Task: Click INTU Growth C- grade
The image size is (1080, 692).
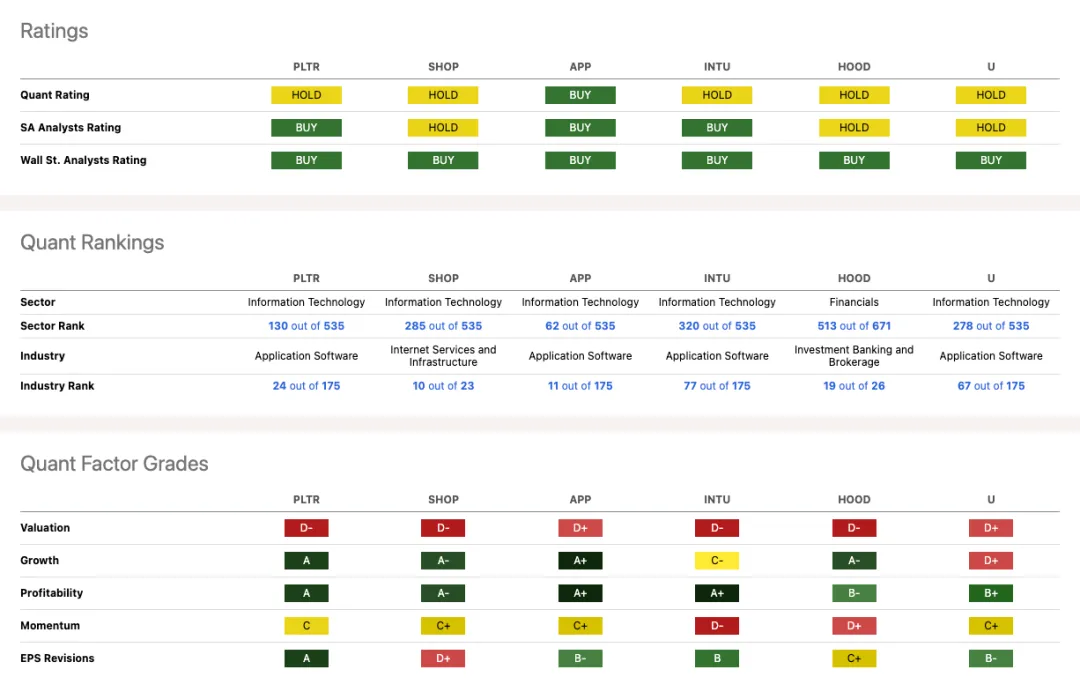Action: (717, 561)
